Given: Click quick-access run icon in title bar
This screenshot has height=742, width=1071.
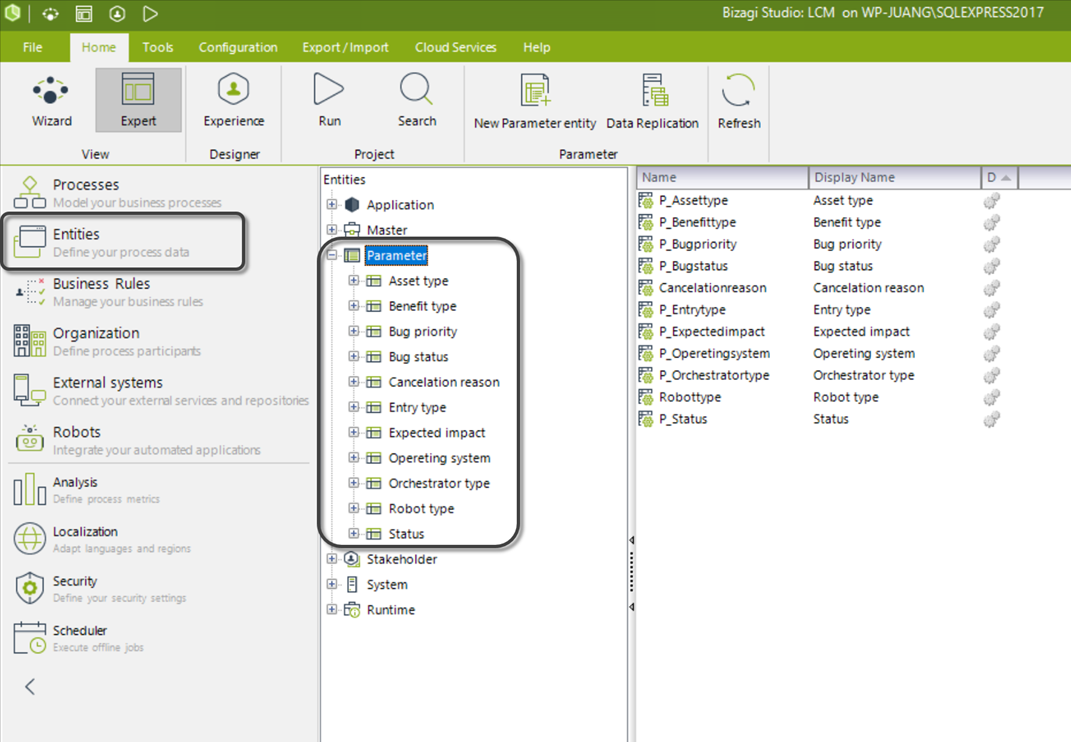Looking at the screenshot, I should (x=150, y=14).
